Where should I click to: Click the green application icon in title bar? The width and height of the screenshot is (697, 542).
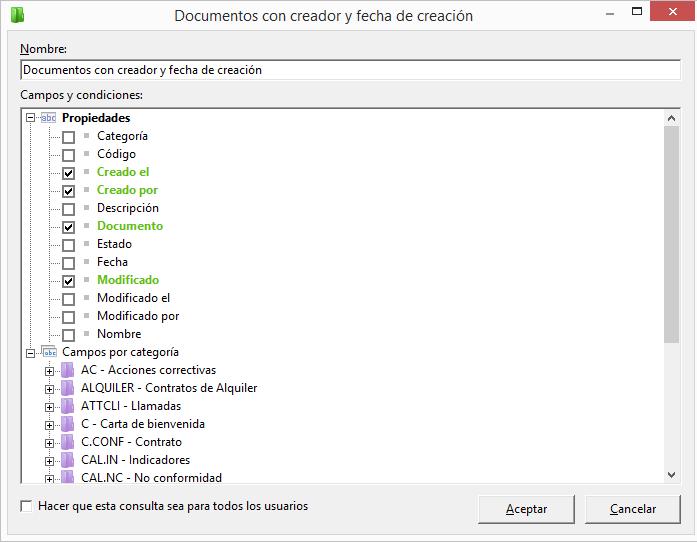click(x=17, y=15)
